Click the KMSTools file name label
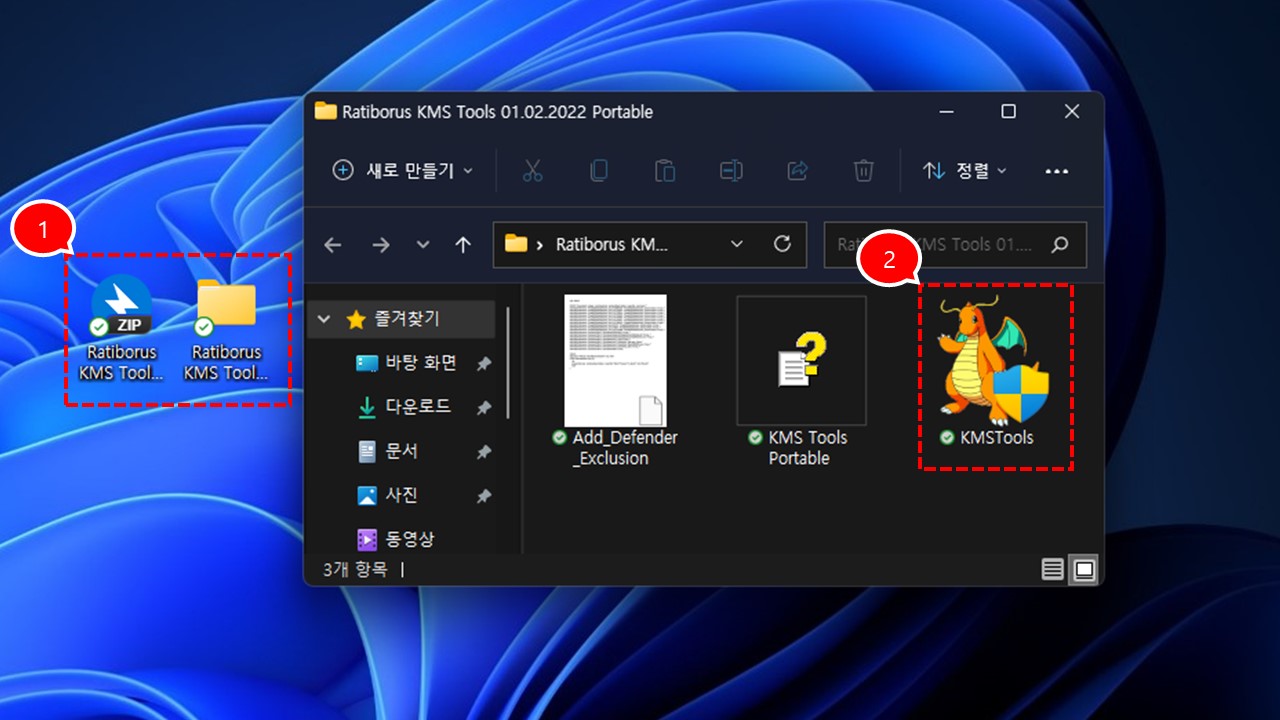This screenshot has width=1280, height=720. pos(996,438)
